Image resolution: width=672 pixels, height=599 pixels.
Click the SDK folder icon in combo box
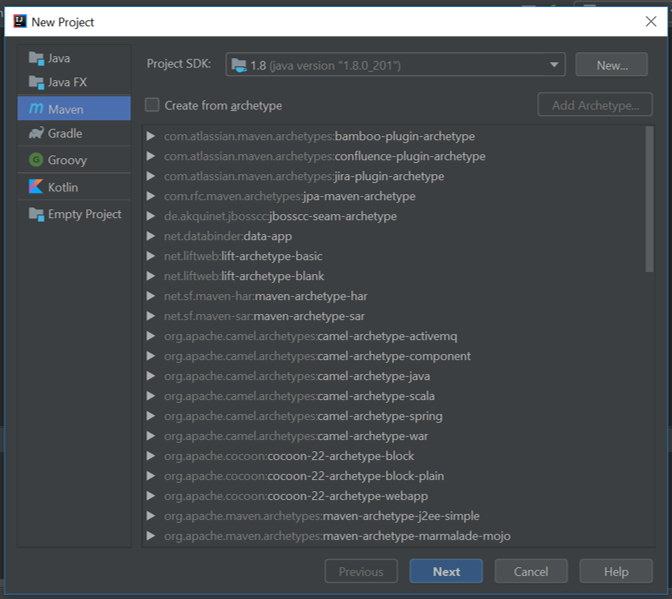point(239,65)
